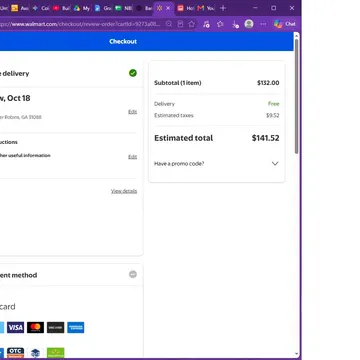Screen dimensions: 360x360
Task: Open View details link
Action: coord(124,191)
